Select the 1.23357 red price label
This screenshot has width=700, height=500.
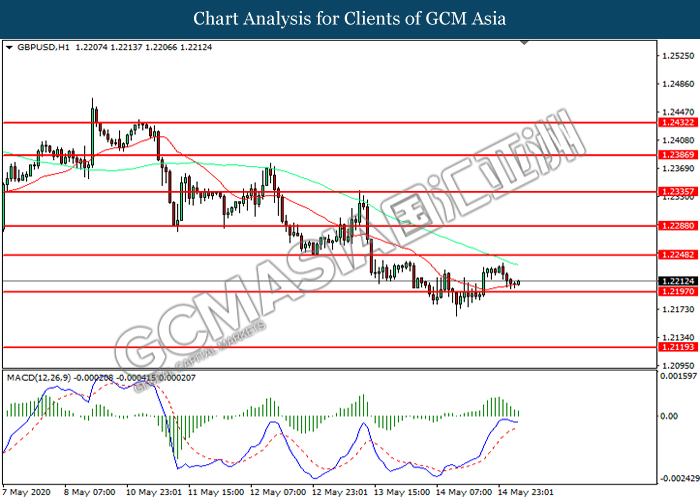[x=678, y=192]
